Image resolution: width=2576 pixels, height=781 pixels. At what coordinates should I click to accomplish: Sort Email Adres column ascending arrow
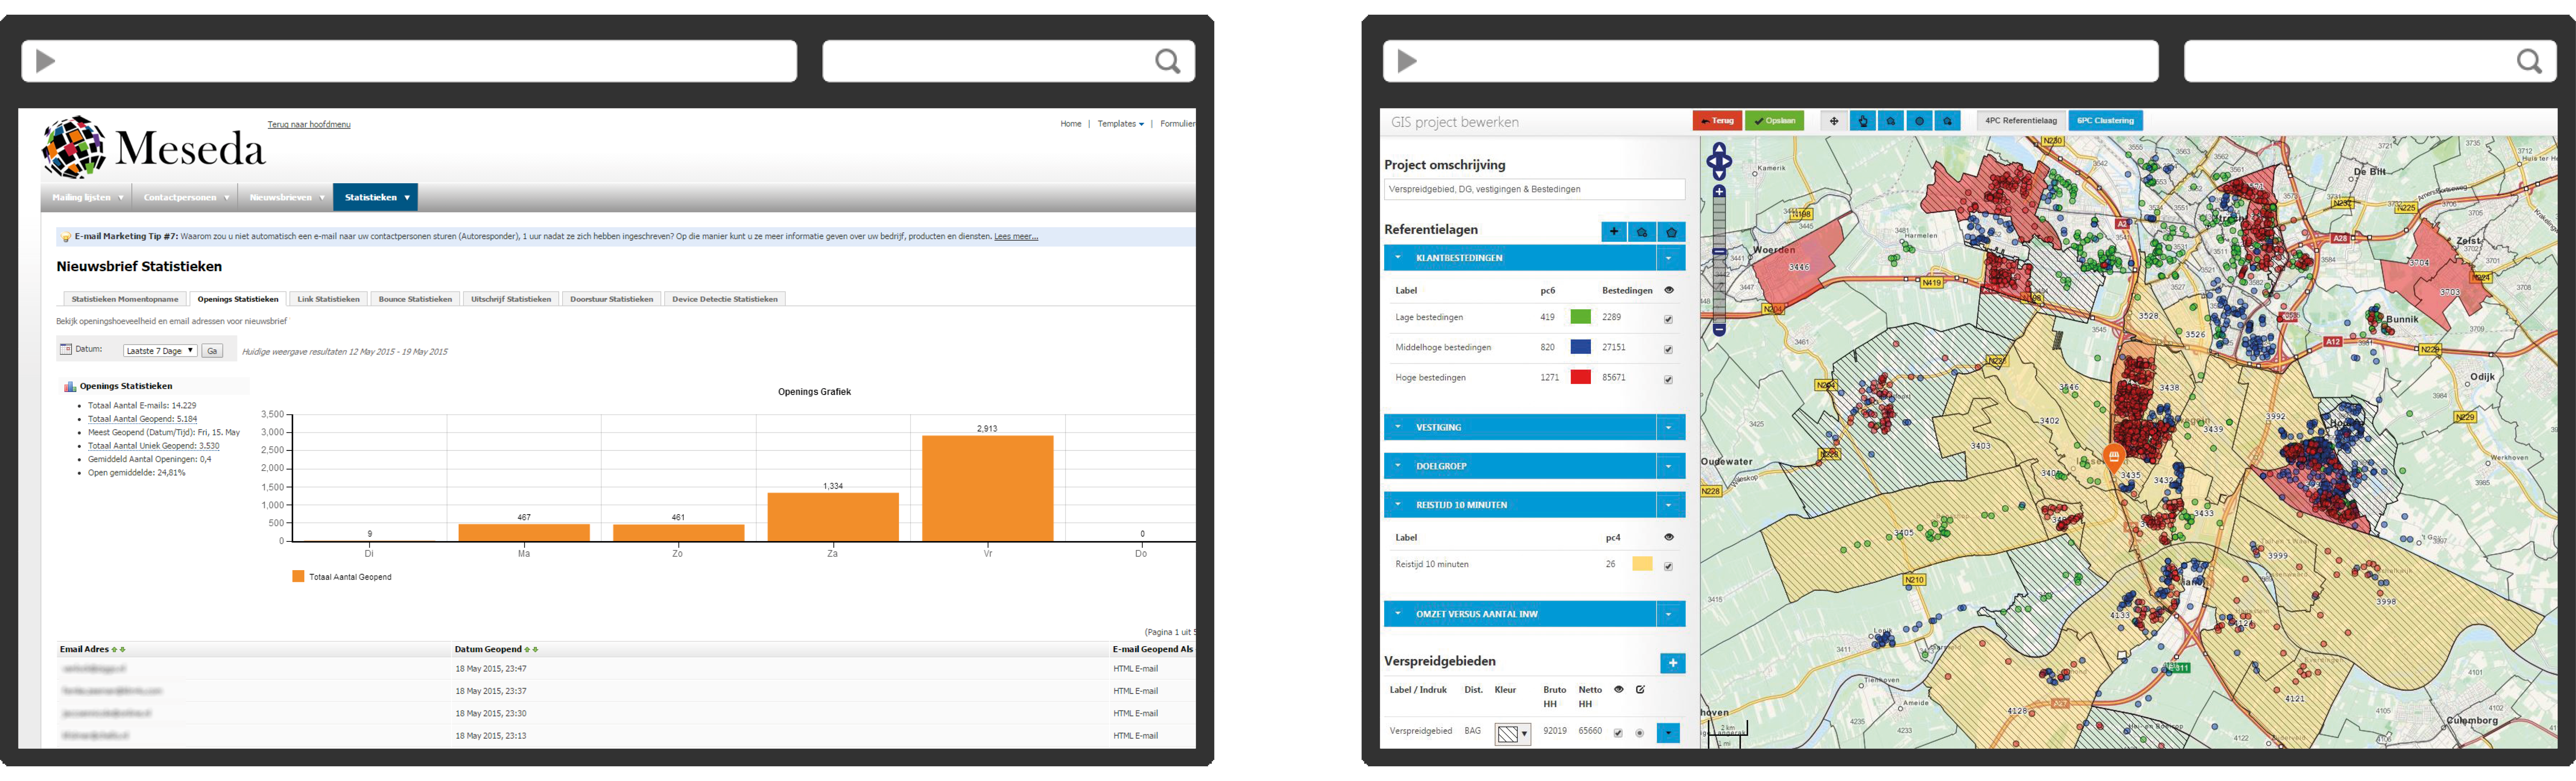tap(115, 650)
